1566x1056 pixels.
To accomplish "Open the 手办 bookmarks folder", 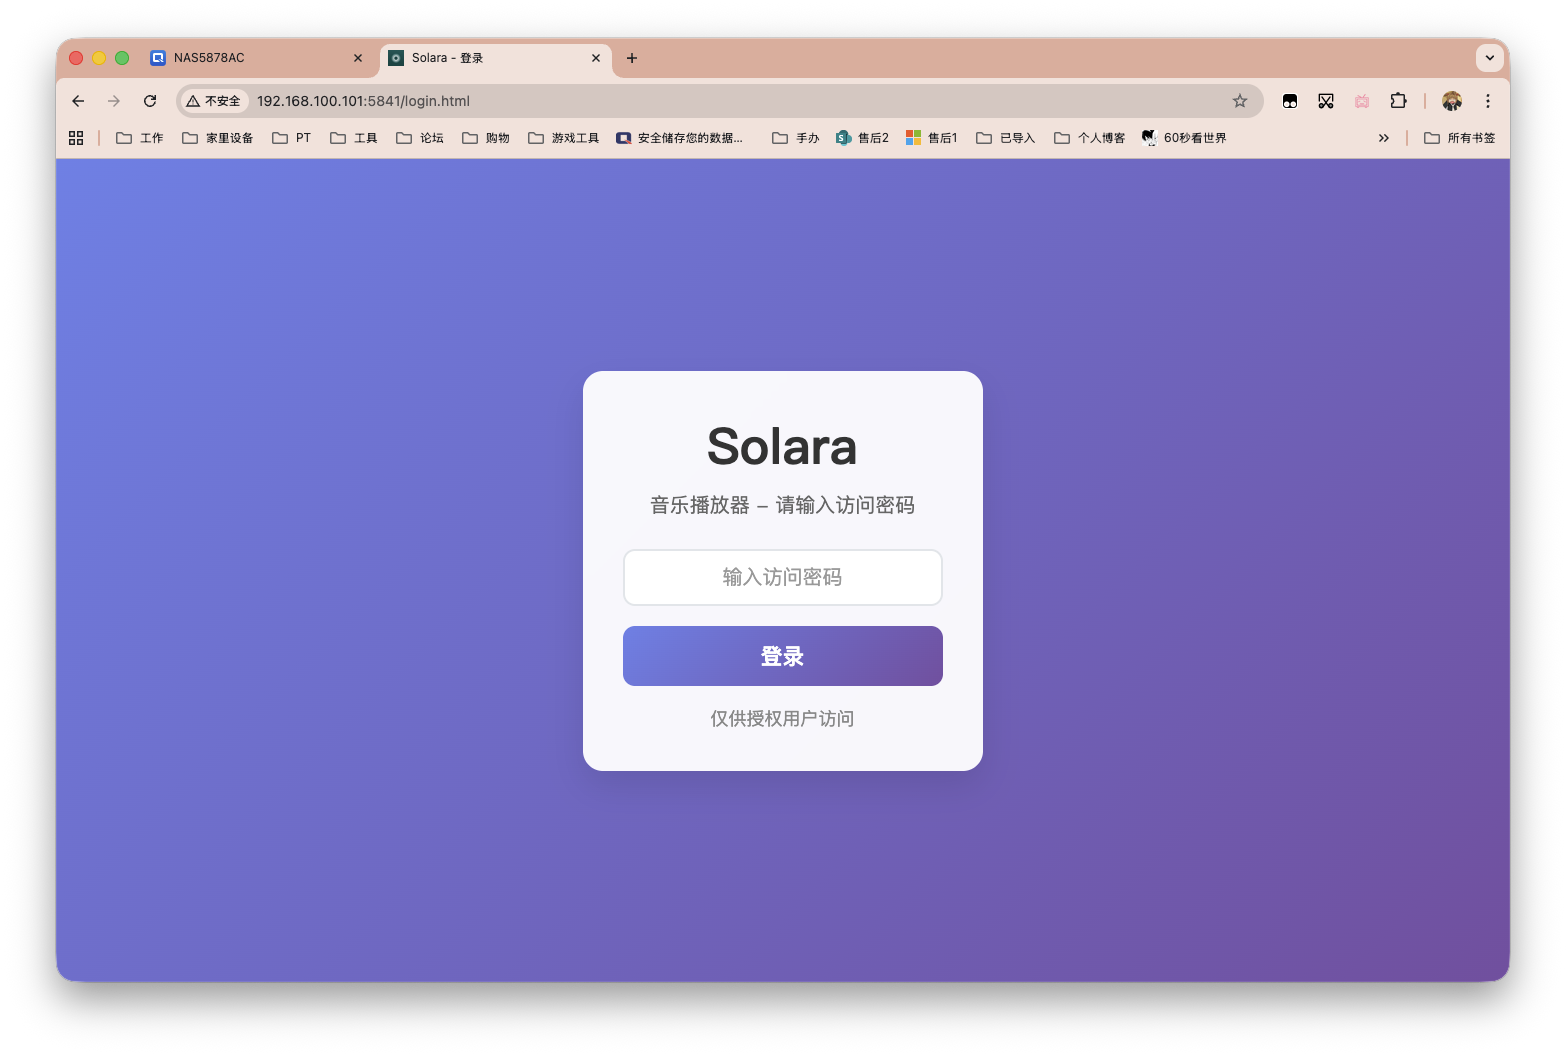I will tap(796, 137).
